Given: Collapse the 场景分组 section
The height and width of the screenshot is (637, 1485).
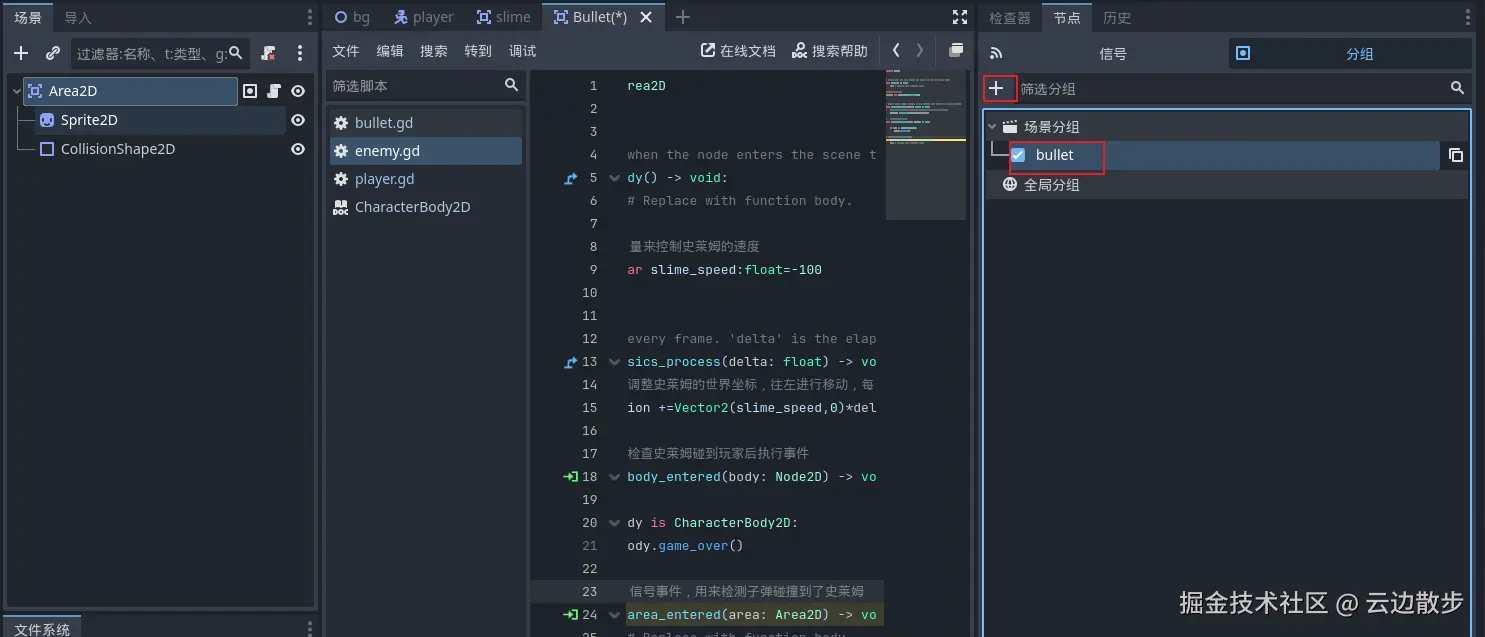Looking at the screenshot, I should (x=992, y=127).
